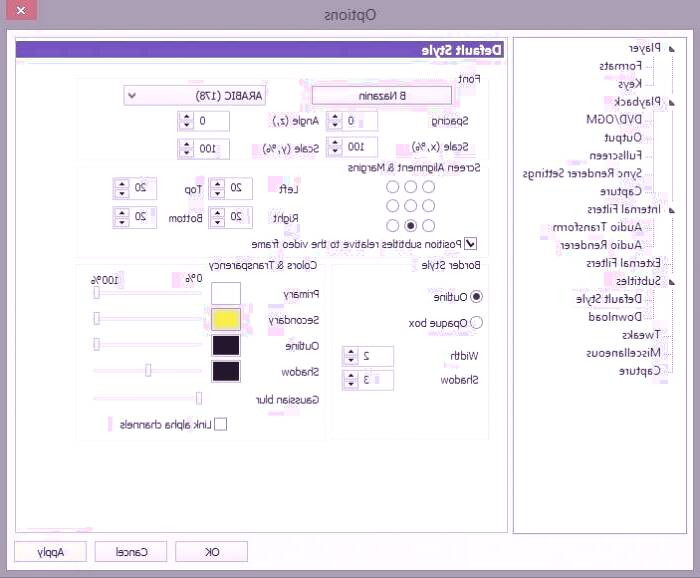Screen dimensions: 700x578
Task: Click the B Nazanin font button
Action: point(381,96)
